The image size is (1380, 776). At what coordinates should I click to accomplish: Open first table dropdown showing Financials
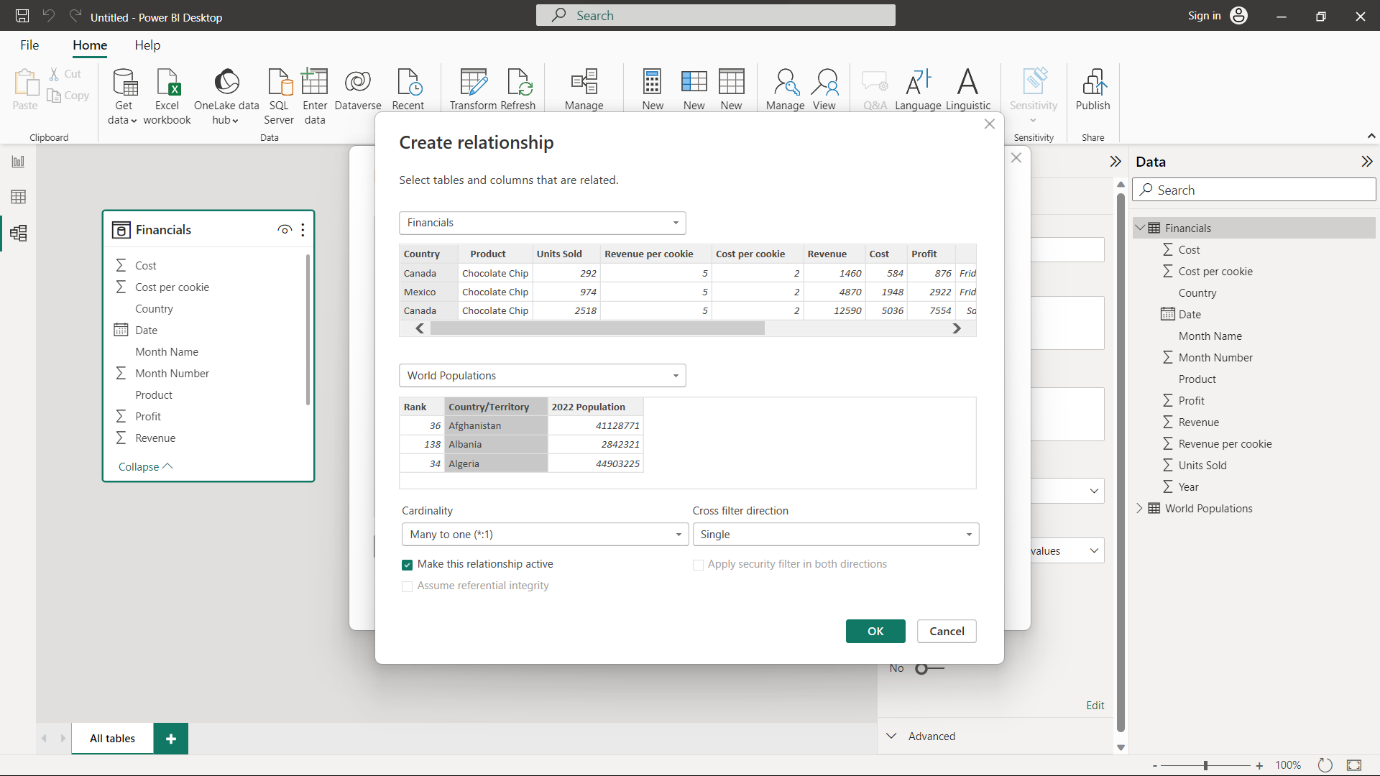542,223
